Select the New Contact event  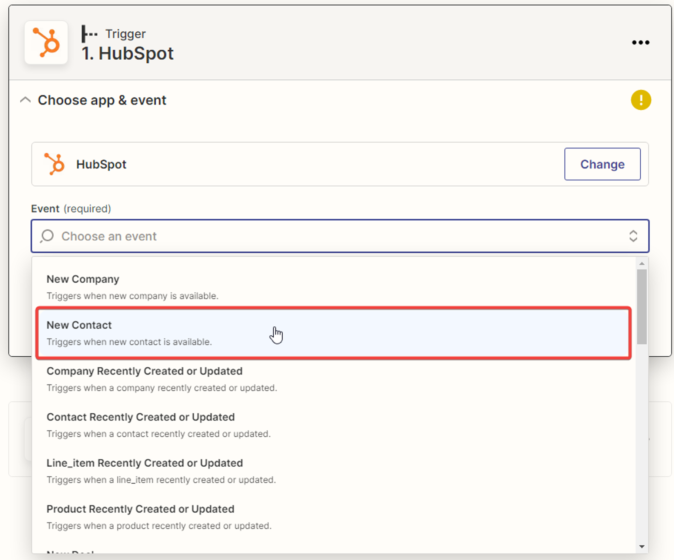(334, 333)
